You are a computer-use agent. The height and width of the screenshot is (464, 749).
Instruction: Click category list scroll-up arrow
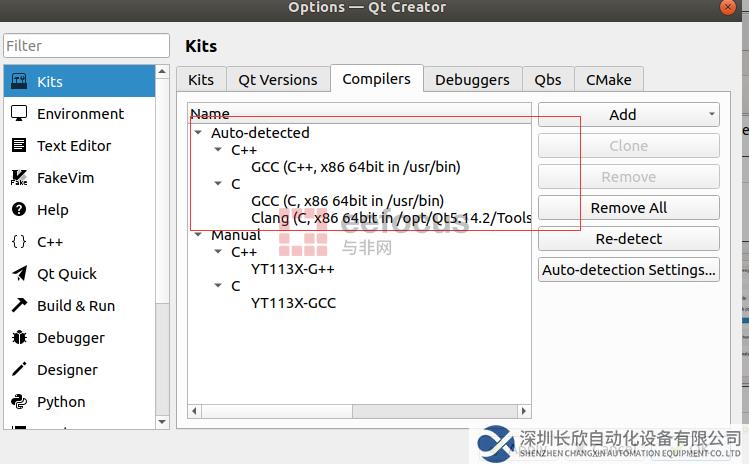coord(162,72)
